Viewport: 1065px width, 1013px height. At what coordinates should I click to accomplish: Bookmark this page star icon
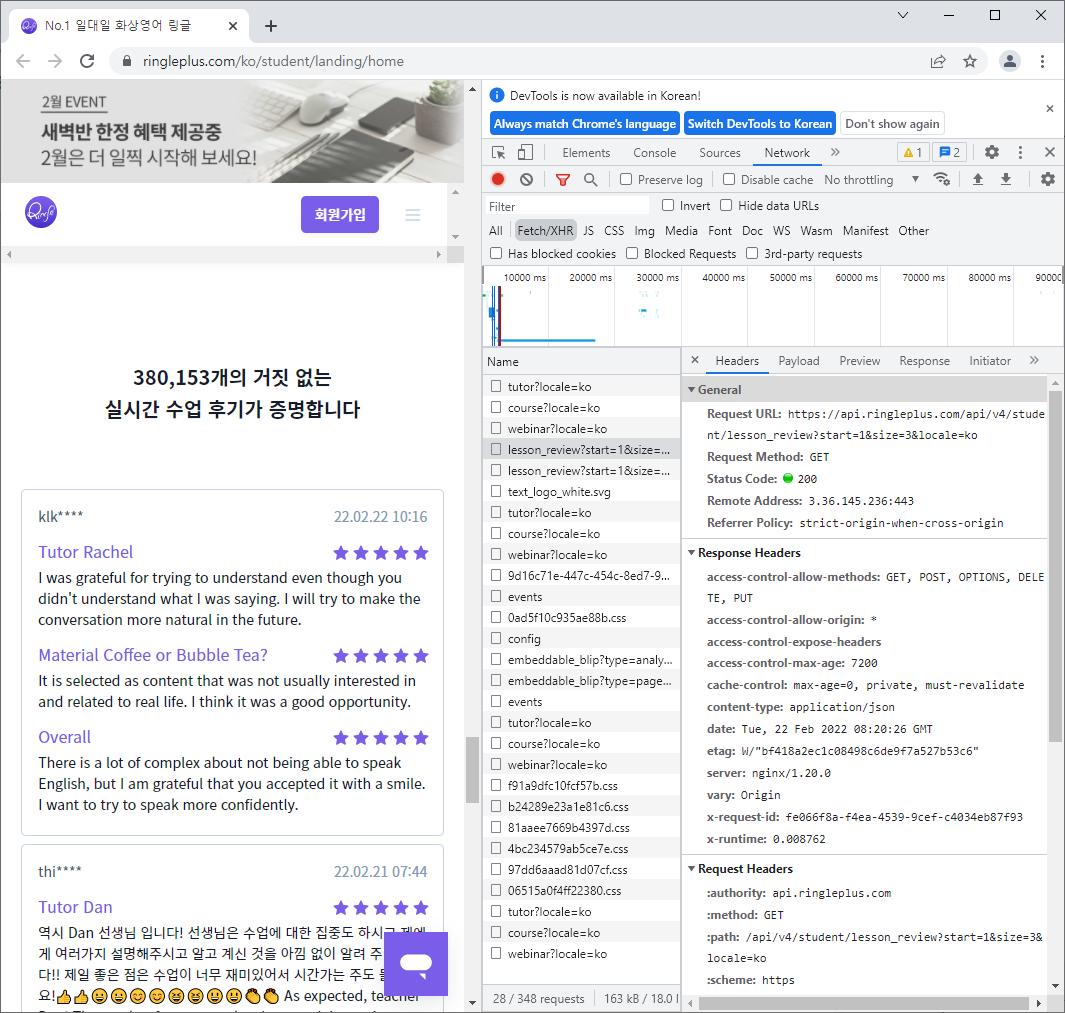[970, 61]
